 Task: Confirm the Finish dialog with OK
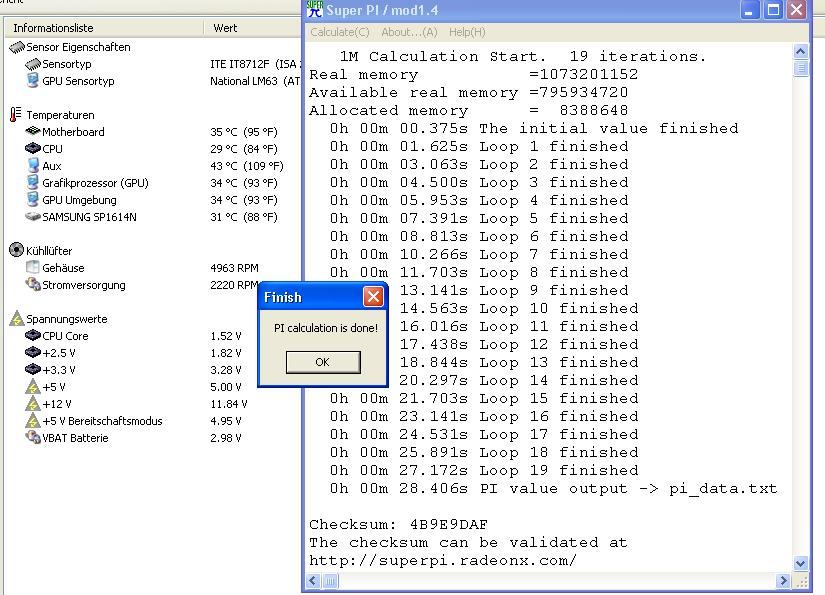click(323, 362)
